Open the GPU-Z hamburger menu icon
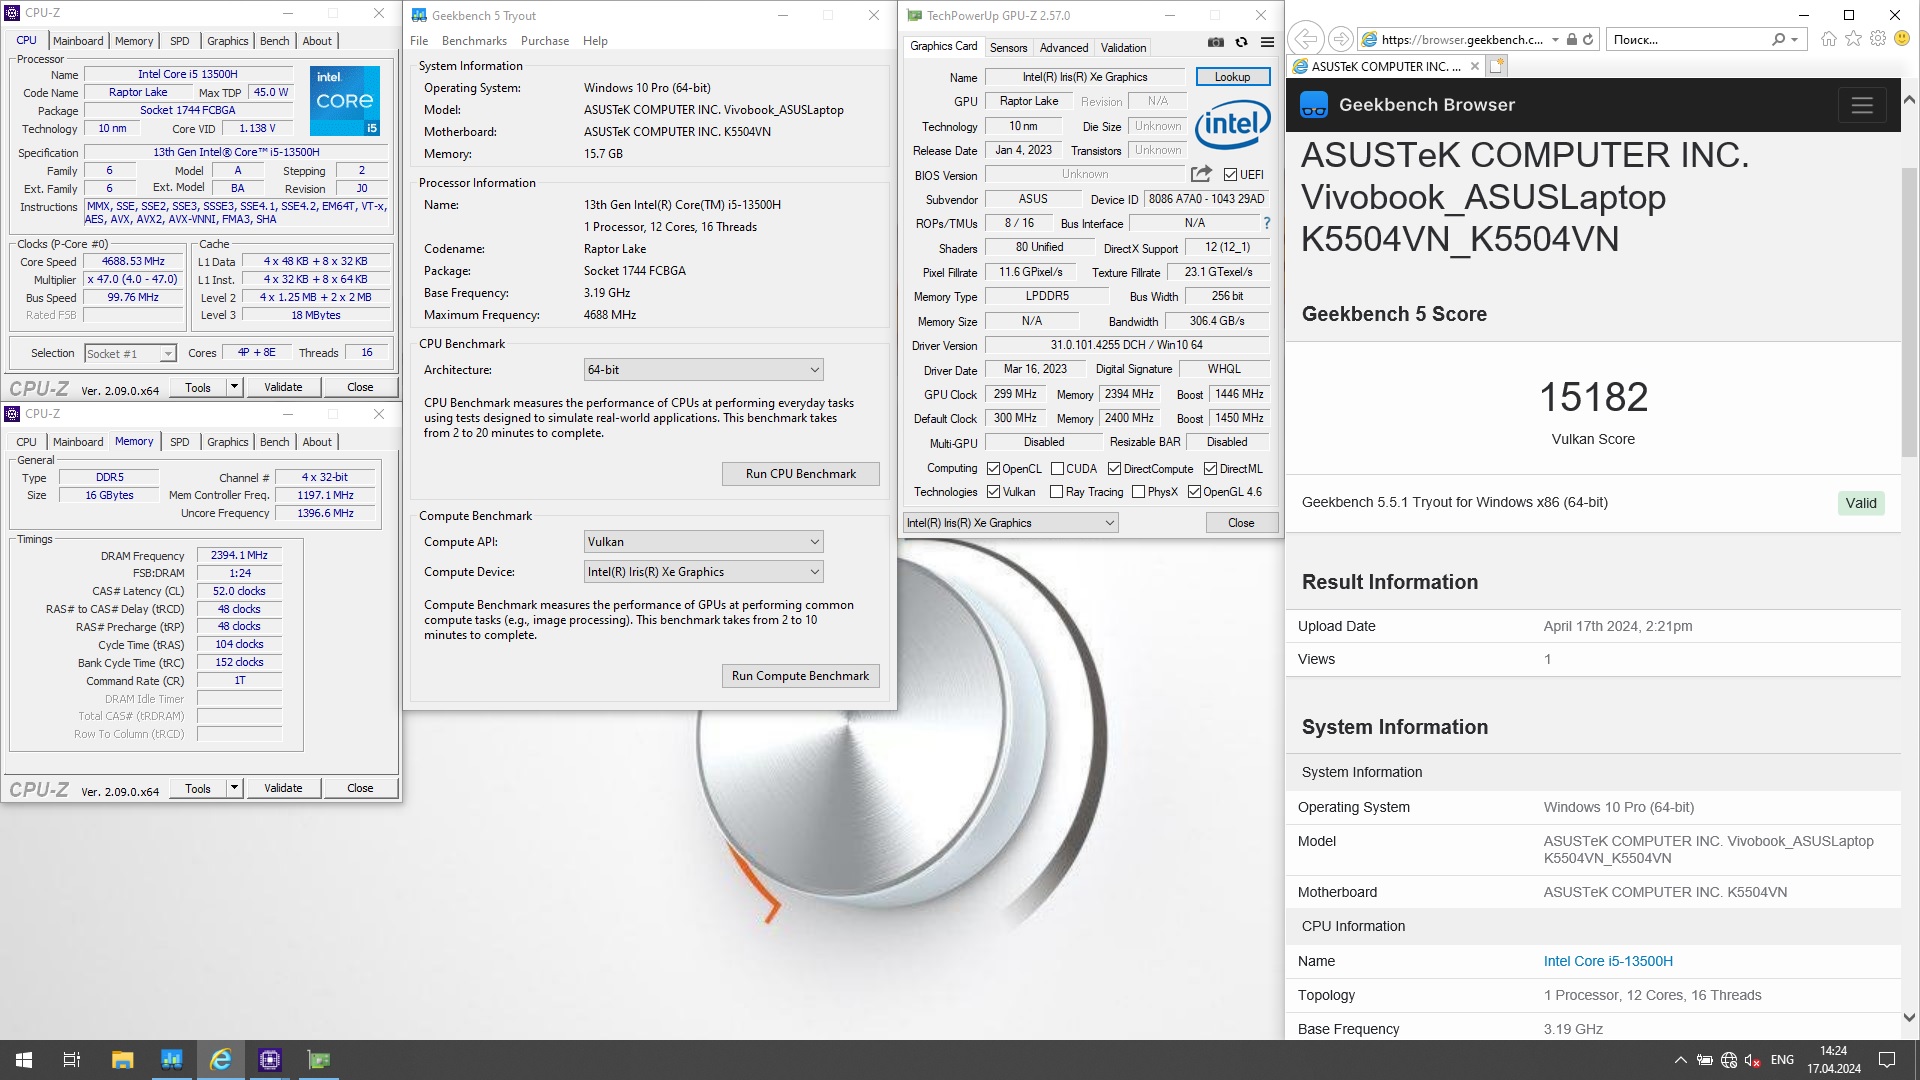 tap(1267, 42)
